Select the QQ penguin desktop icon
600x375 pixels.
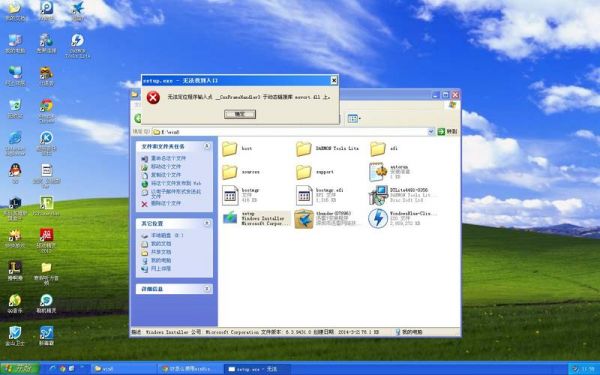15,173
